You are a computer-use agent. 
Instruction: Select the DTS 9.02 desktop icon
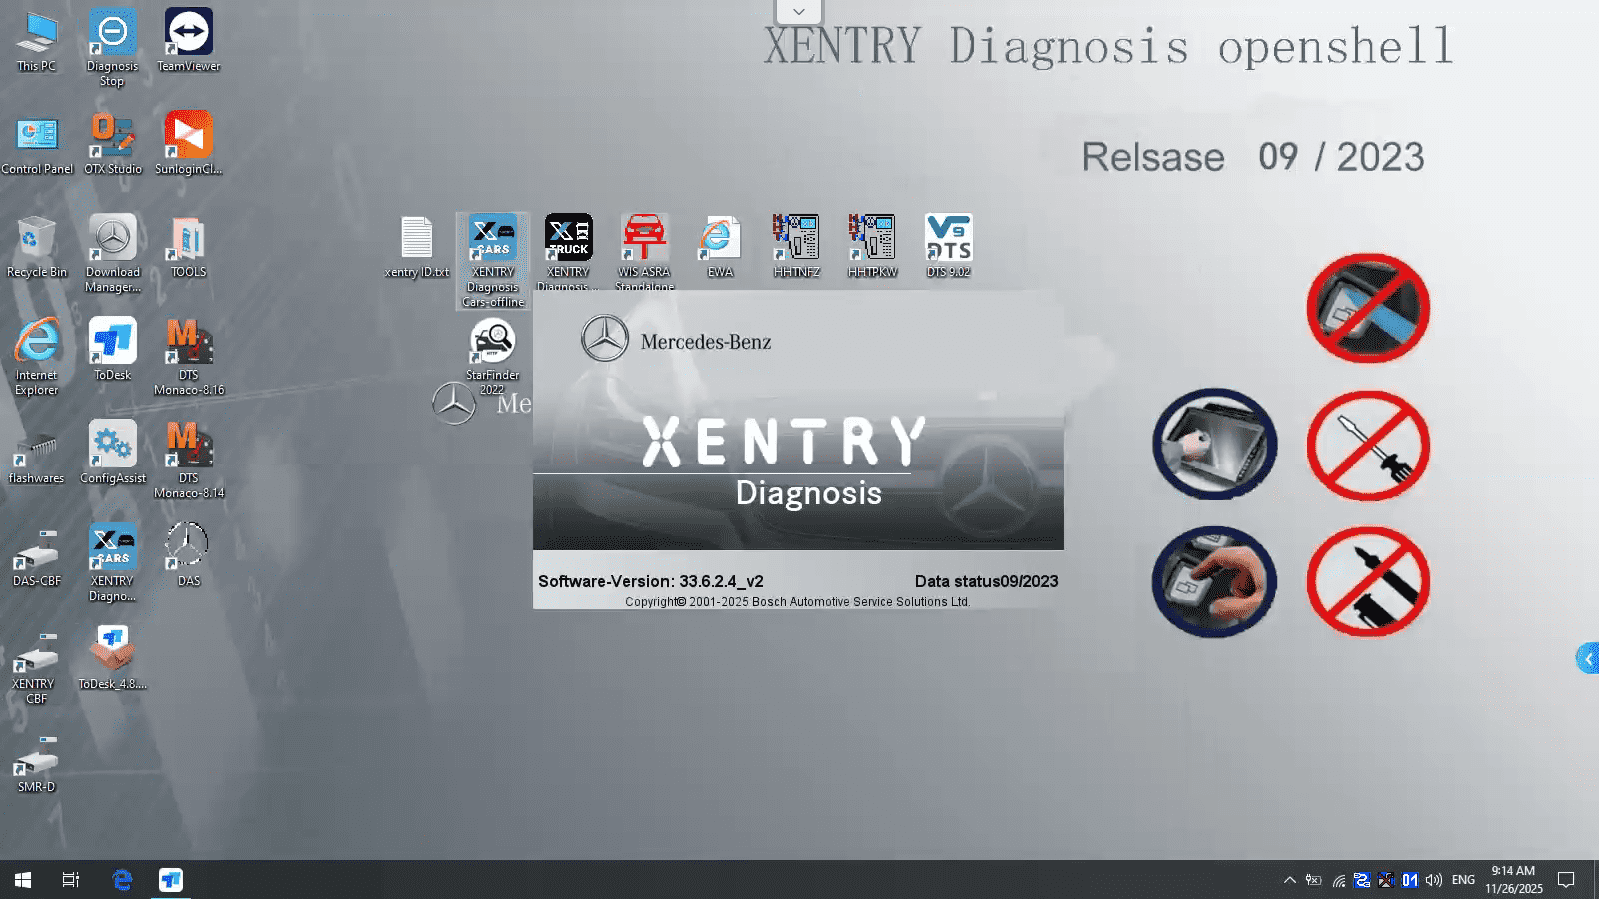(x=948, y=240)
